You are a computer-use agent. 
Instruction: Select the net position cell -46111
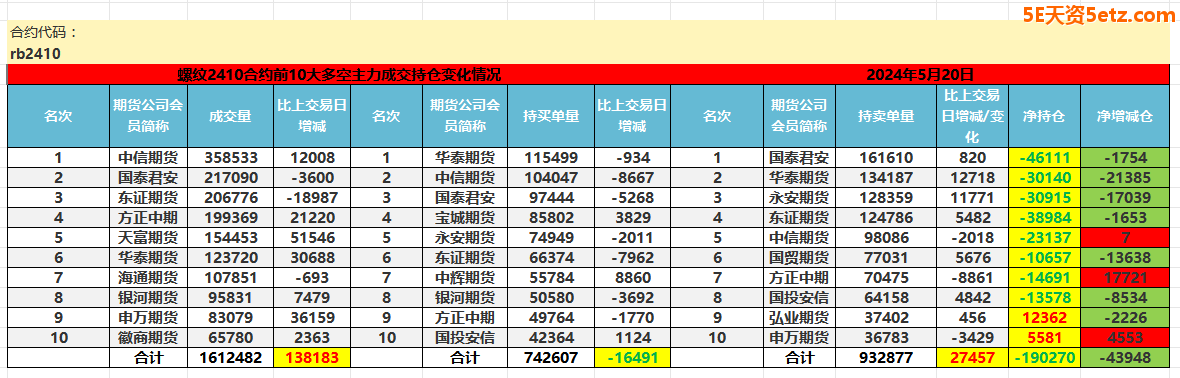[1044, 157]
